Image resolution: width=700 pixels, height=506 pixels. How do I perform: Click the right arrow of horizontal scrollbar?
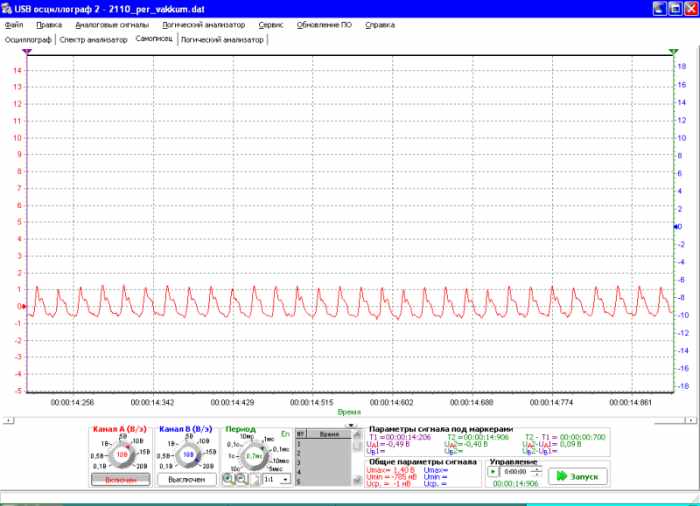click(x=691, y=420)
